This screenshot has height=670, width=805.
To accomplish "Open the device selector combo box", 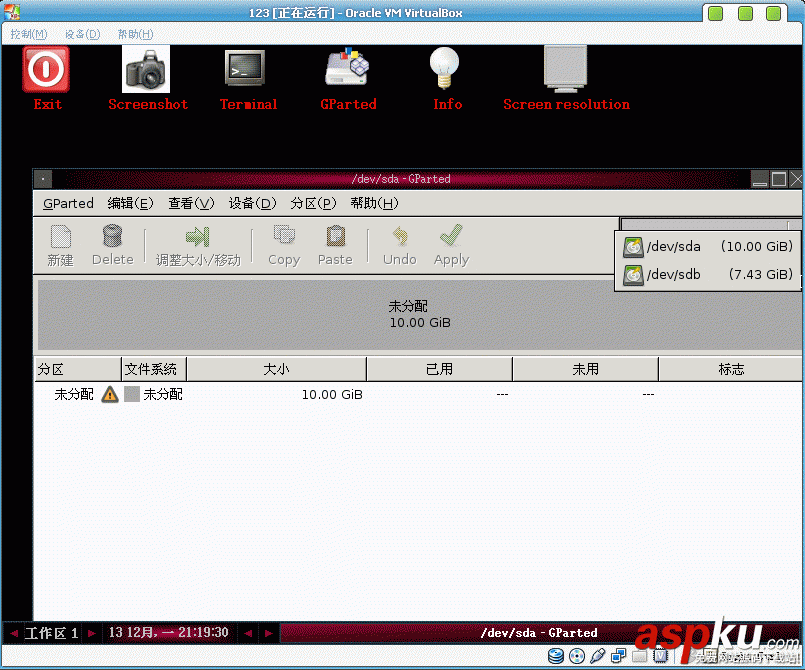I will point(711,224).
